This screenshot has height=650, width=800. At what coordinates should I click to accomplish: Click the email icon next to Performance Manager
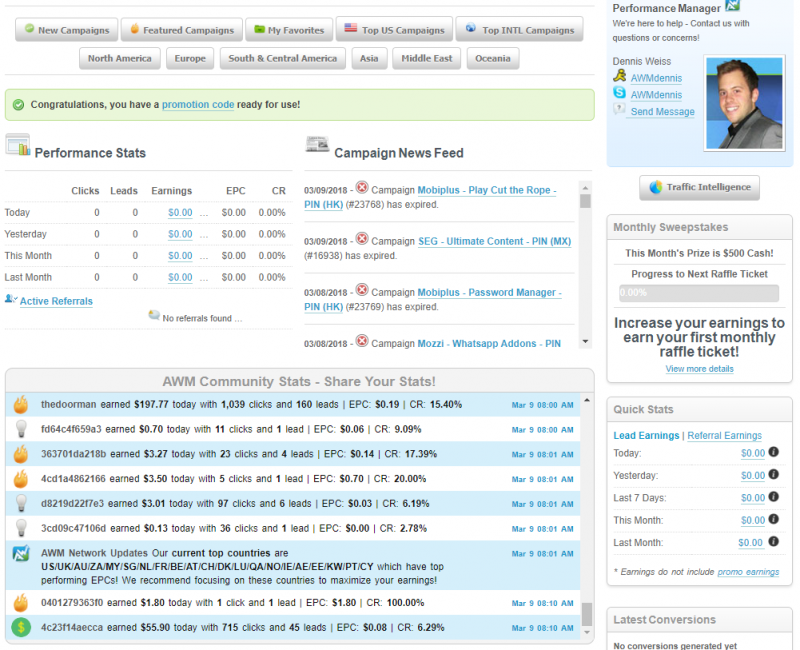pos(732,6)
